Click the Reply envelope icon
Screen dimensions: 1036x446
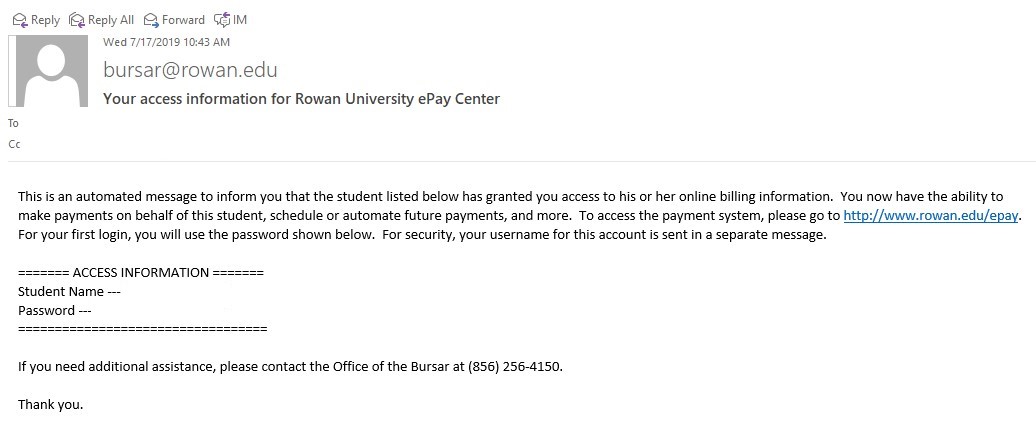click(x=20, y=19)
